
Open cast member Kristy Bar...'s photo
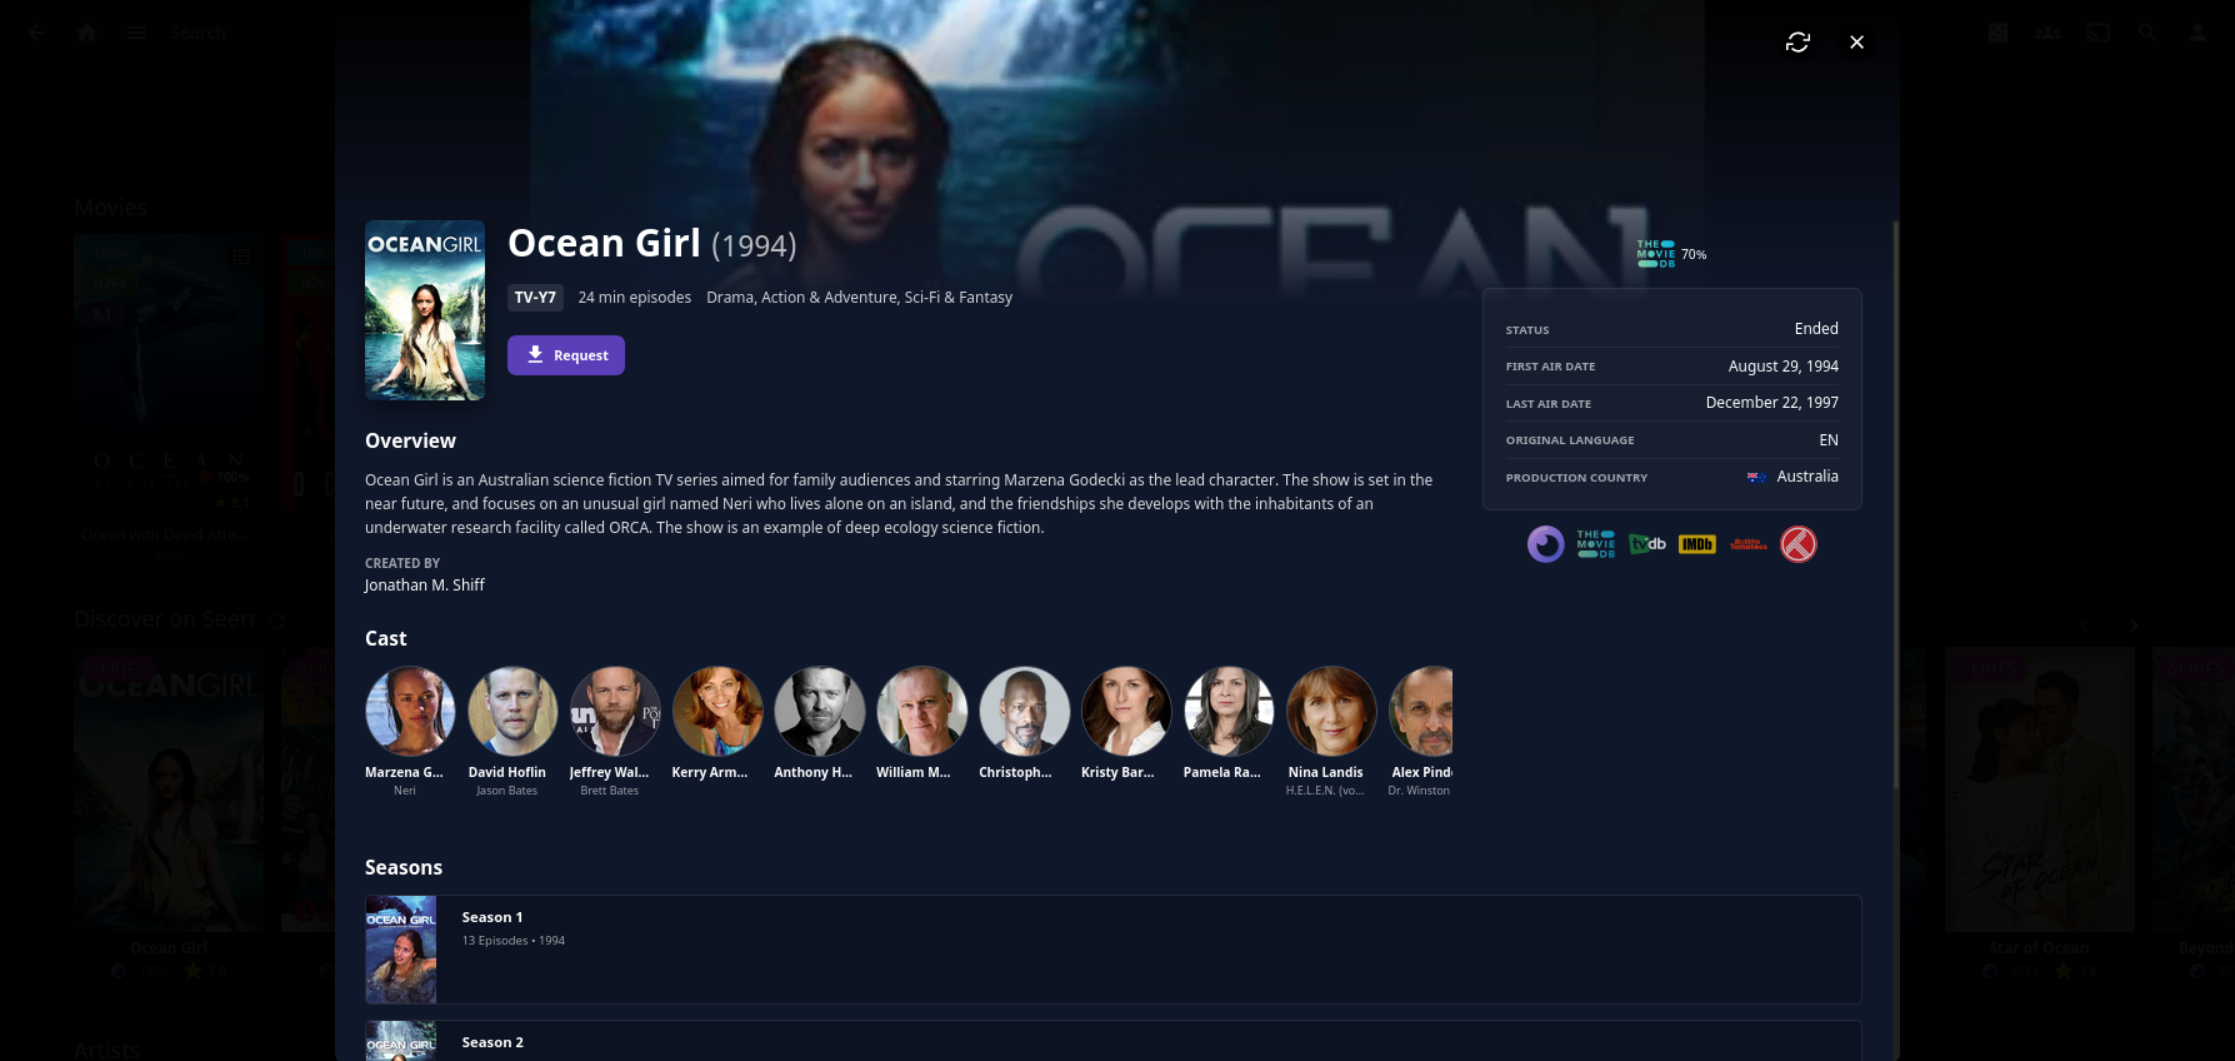click(x=1126, y=711)
